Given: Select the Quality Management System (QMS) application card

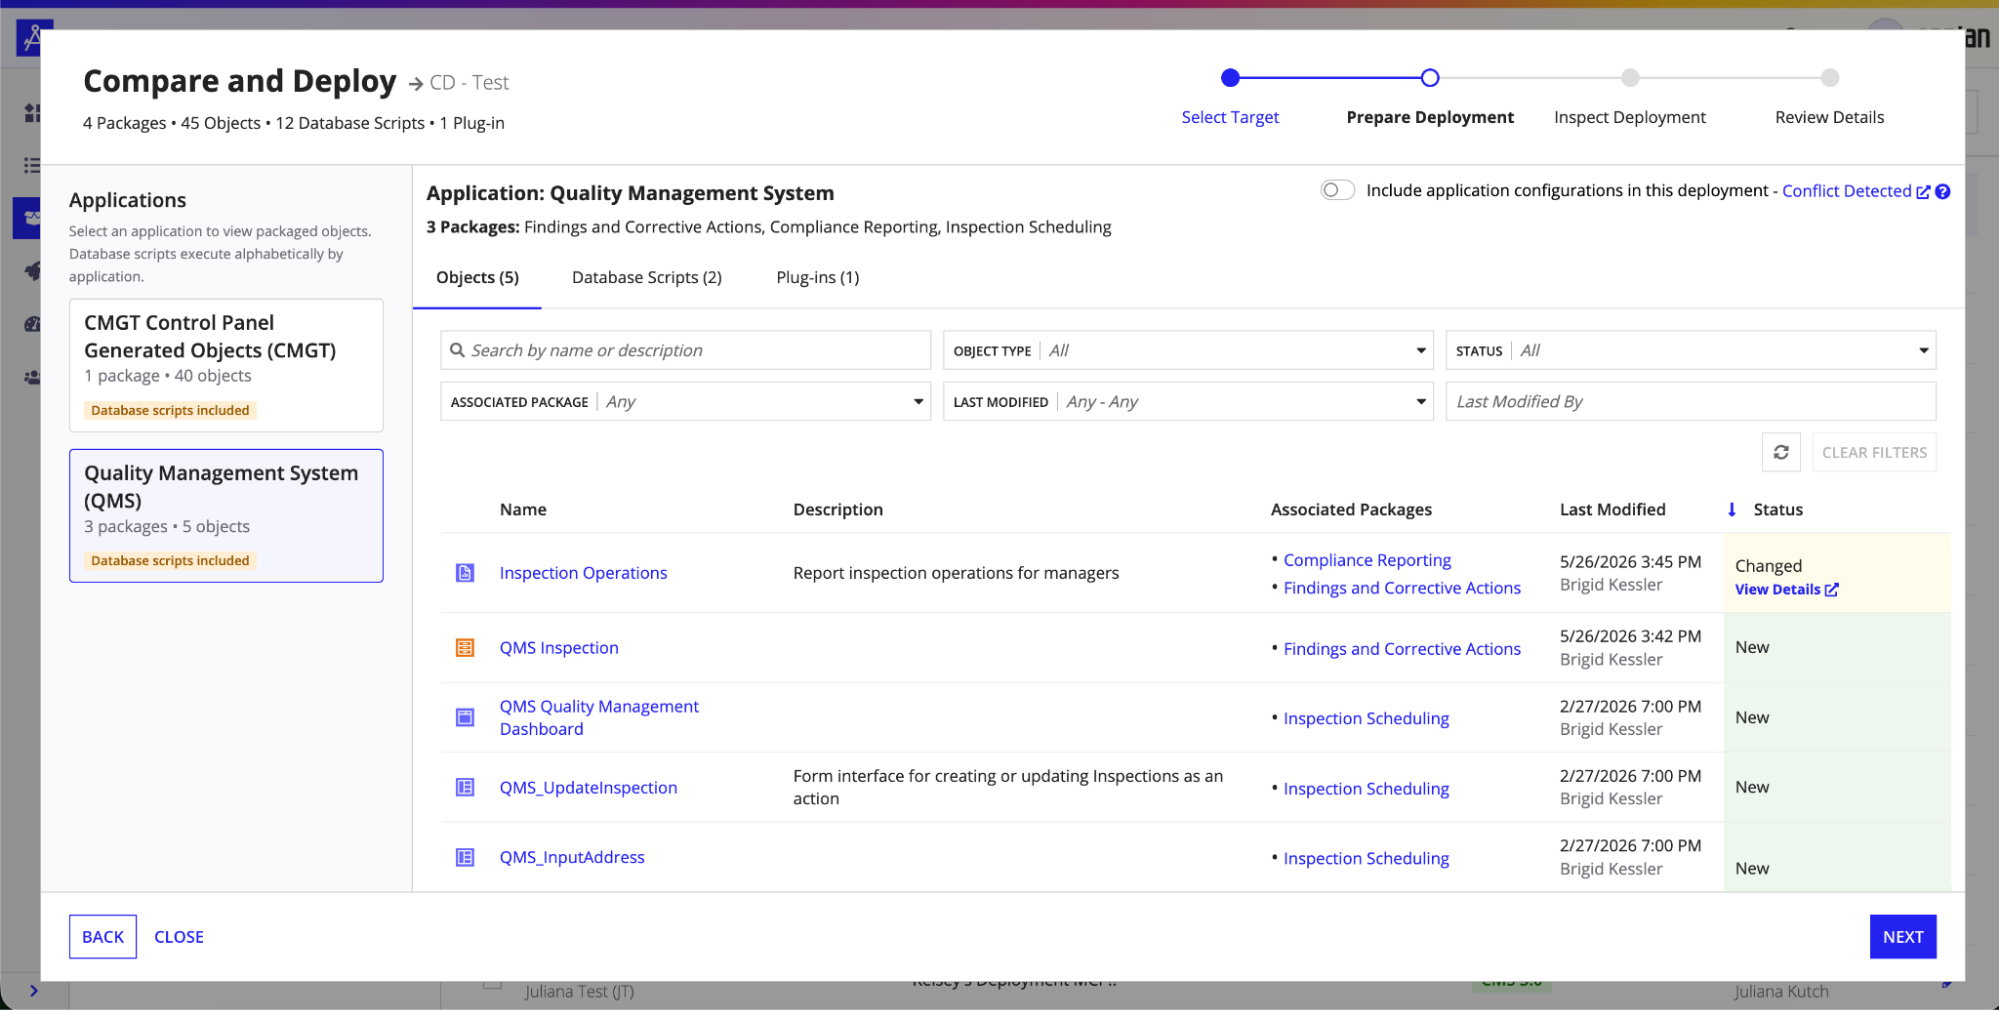Looking at the screenshot, I should [226, 516].
